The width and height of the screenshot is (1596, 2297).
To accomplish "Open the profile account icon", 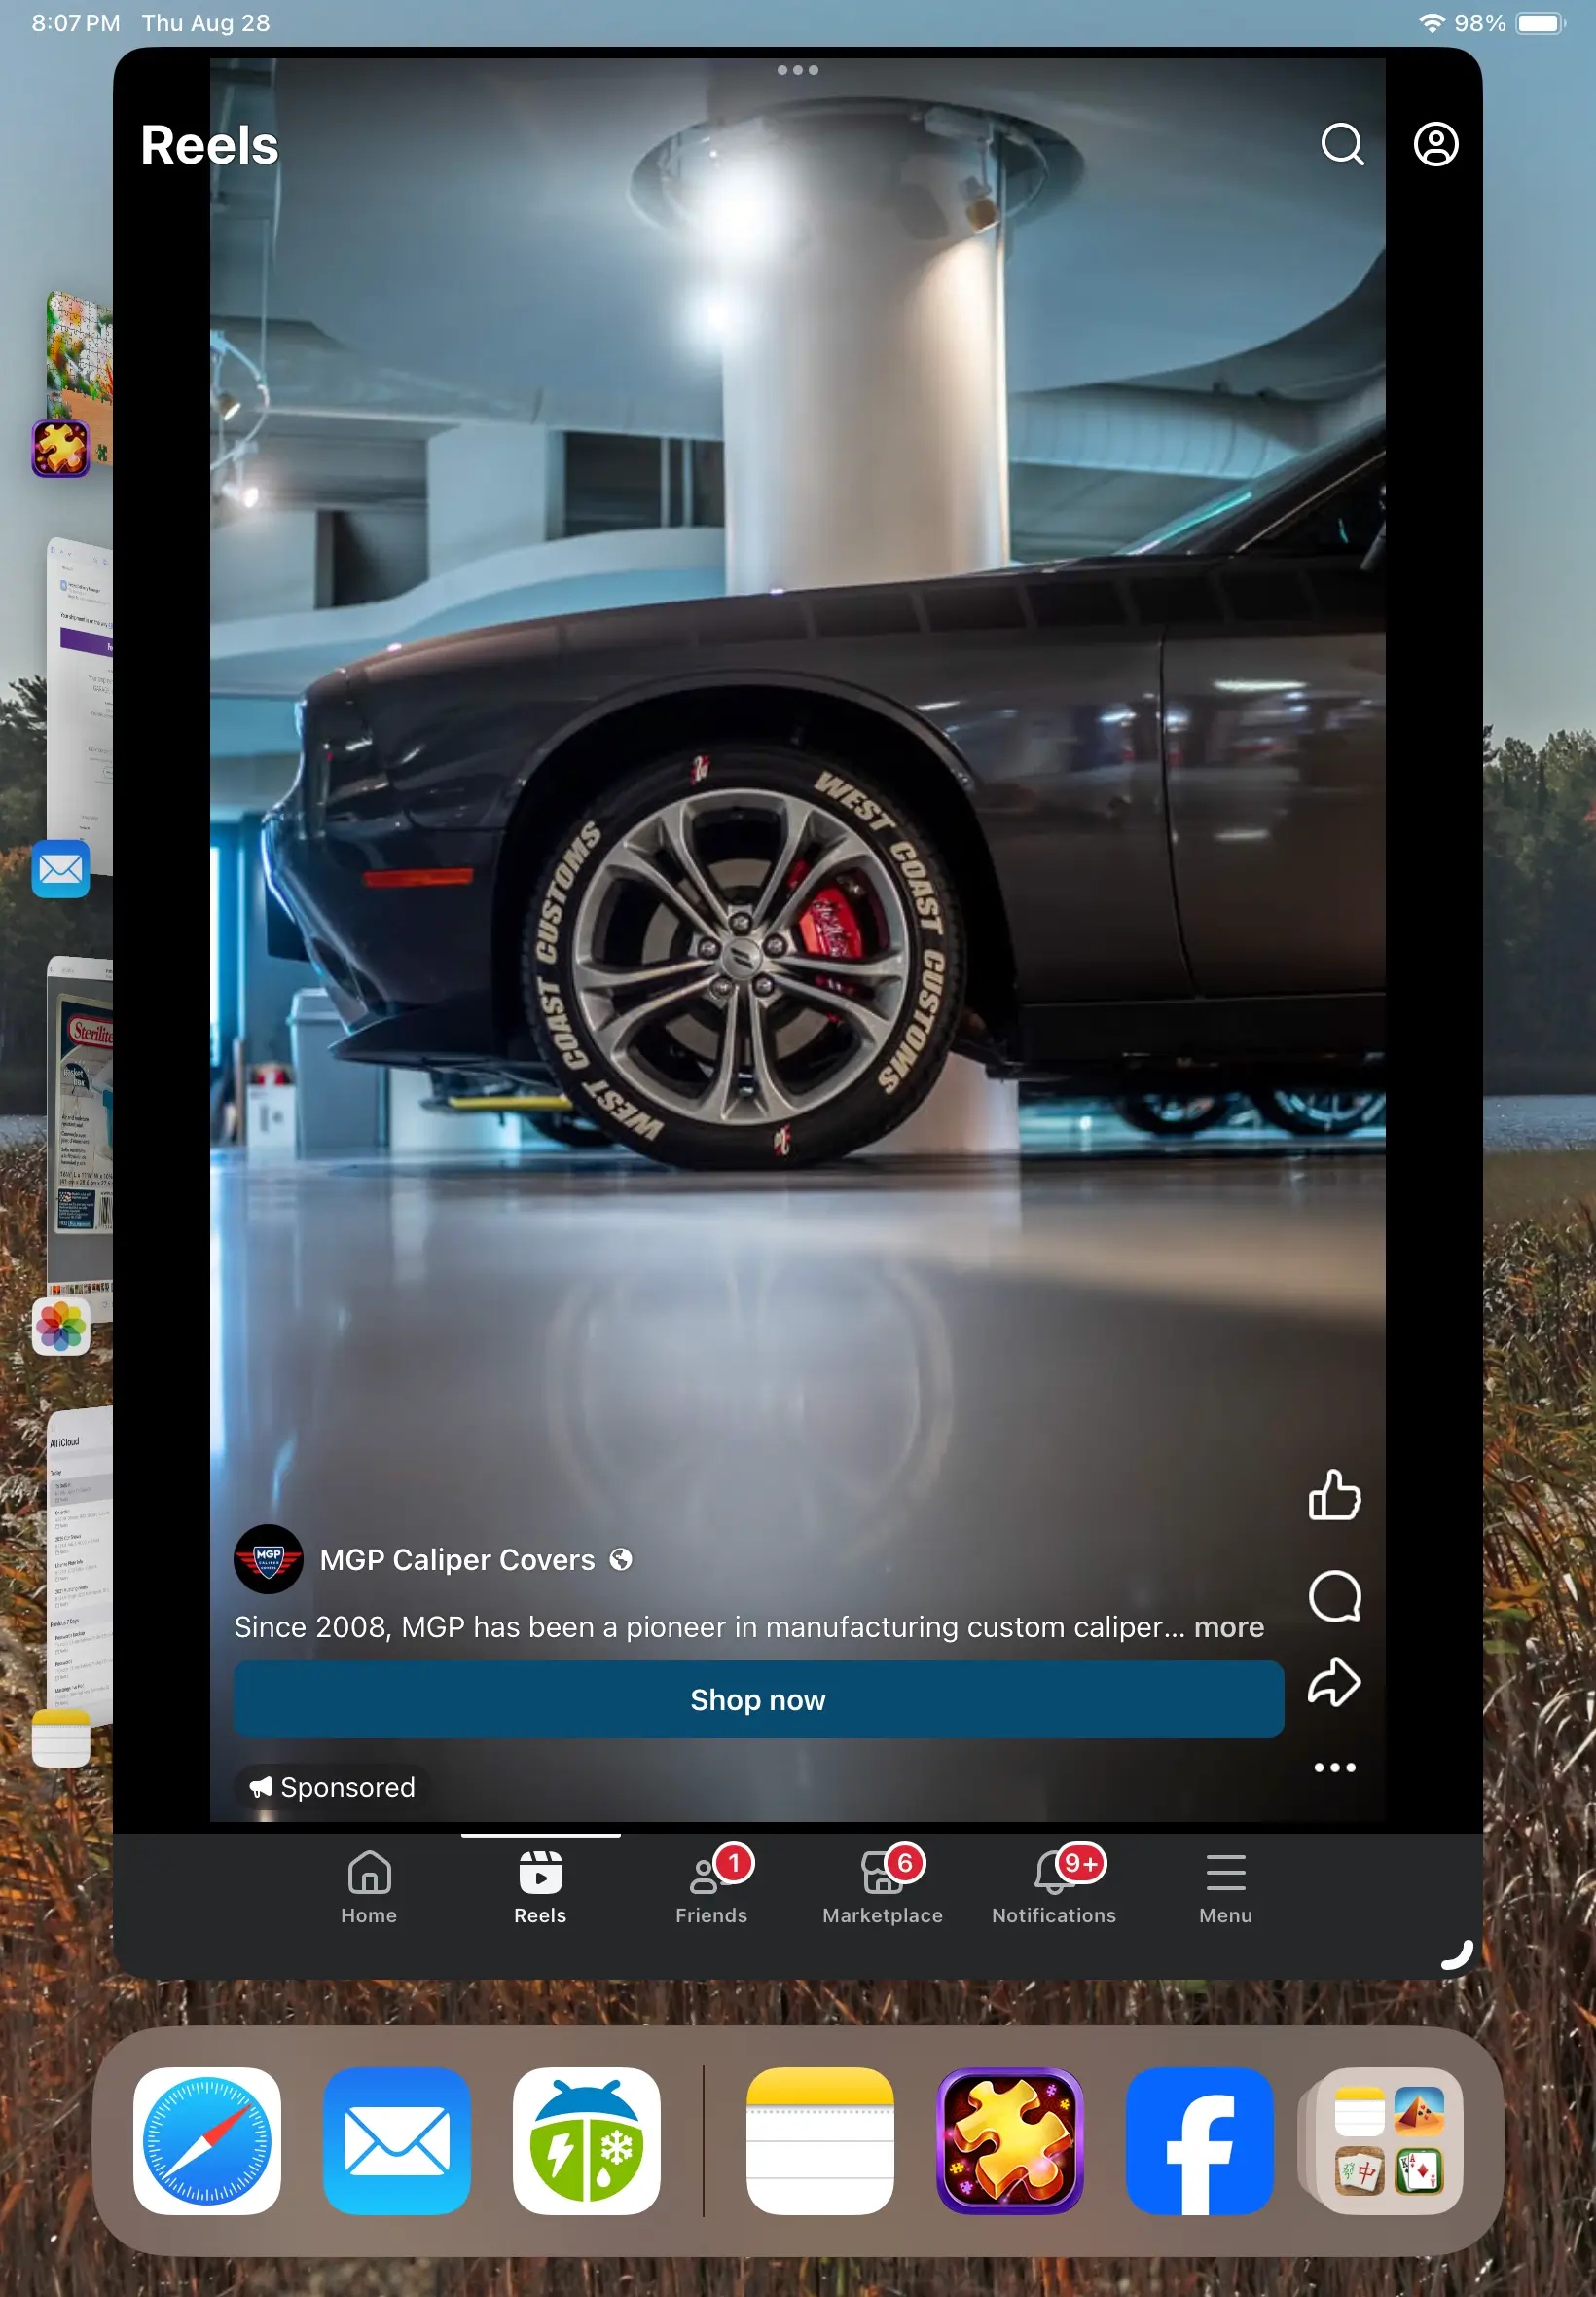I will pos(1435,144).
